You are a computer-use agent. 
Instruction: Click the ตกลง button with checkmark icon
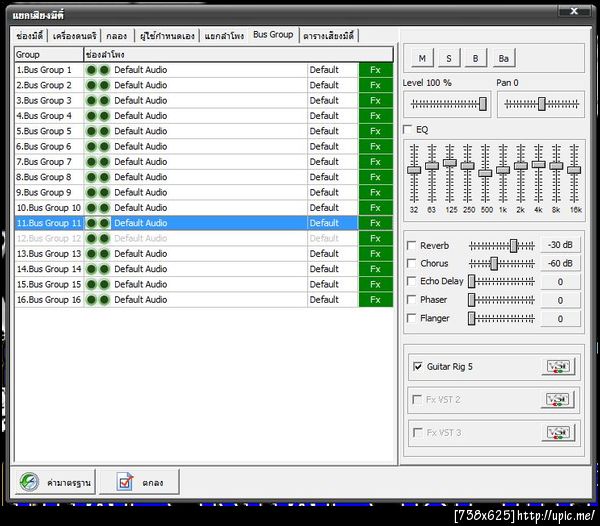(139, 482)
